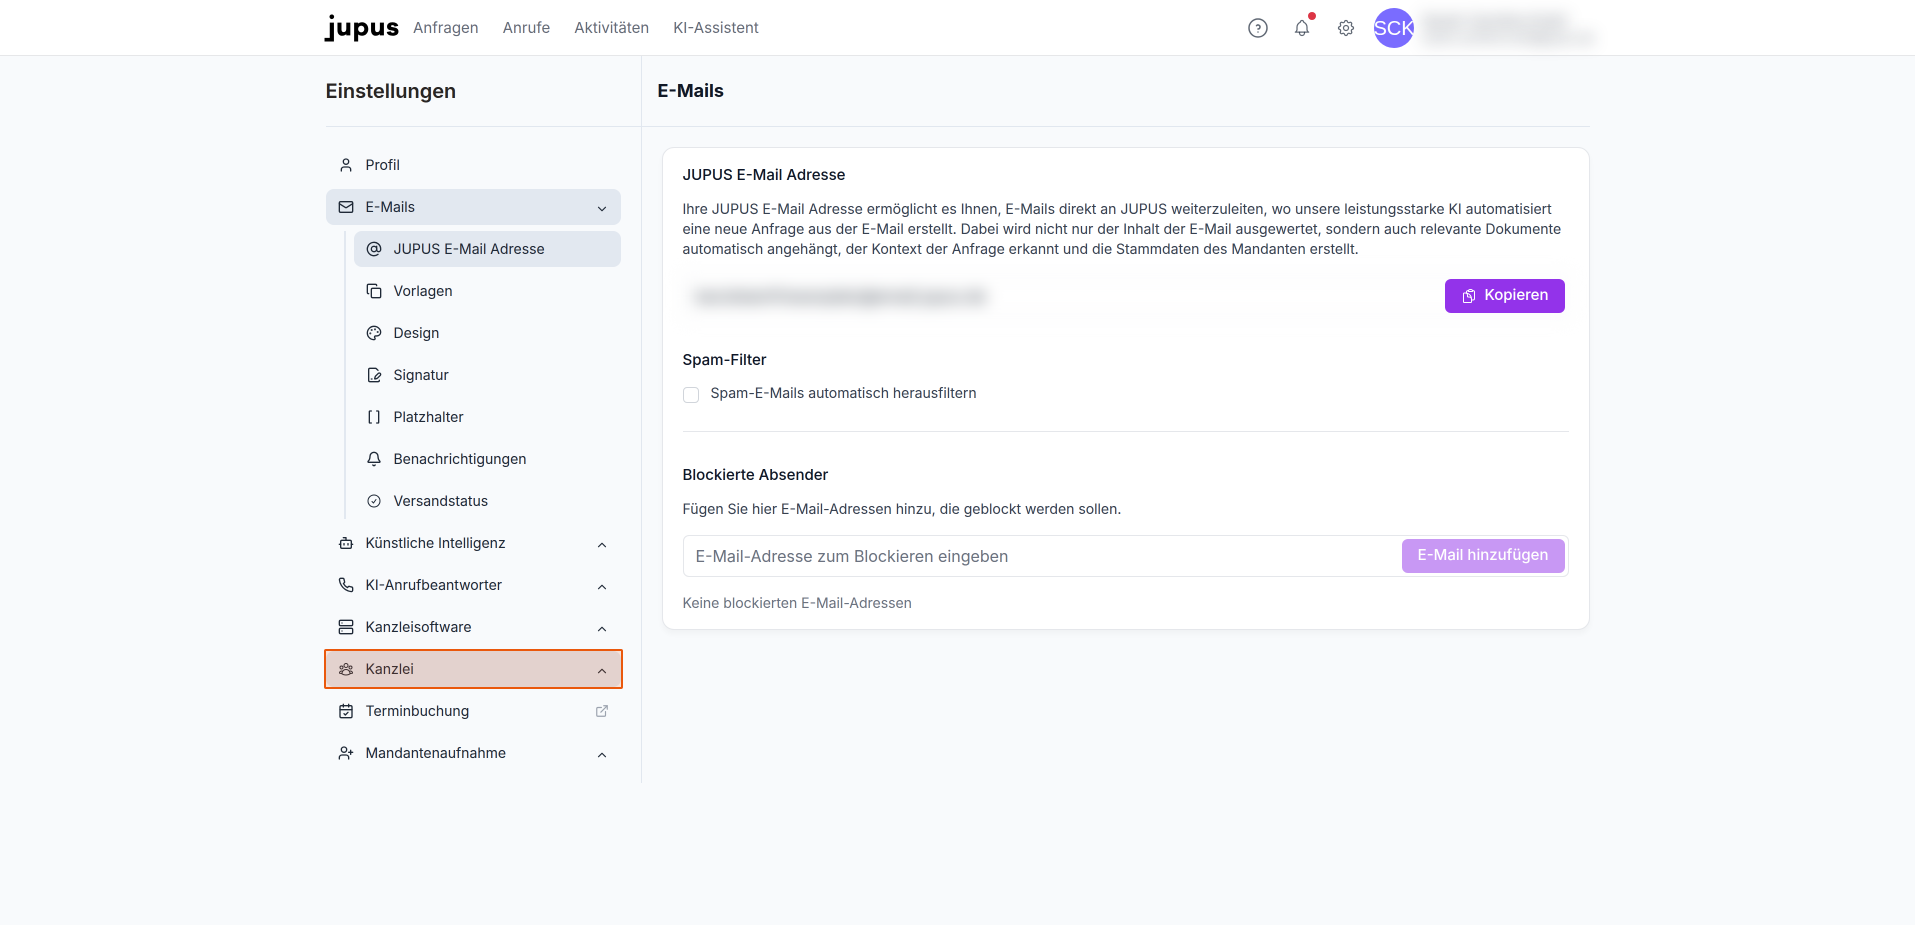
Task: Click the Versandstatus check-circle icon
Action: point(374,501)
